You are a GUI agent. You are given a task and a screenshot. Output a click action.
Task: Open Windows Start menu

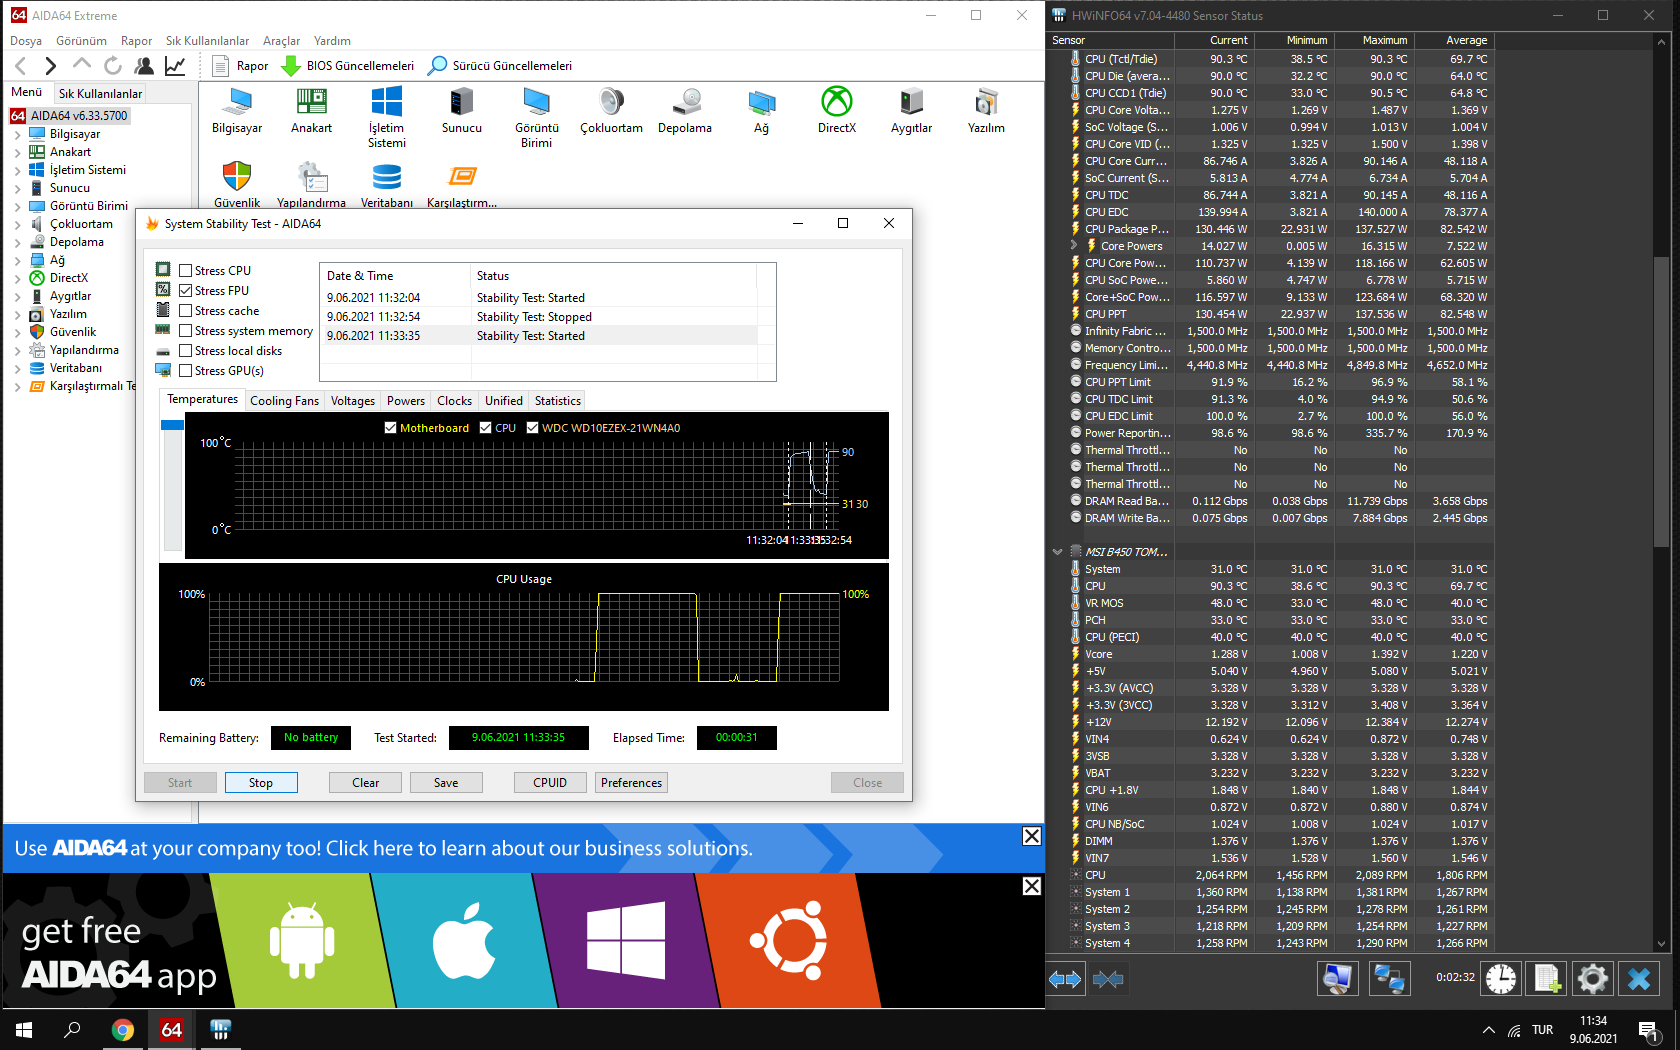coord(24,1029)
